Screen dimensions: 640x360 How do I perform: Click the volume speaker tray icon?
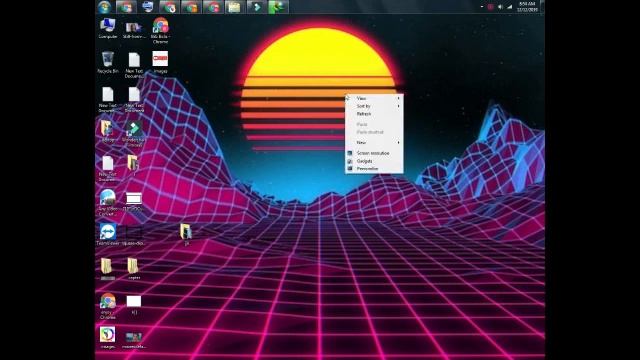500,7
